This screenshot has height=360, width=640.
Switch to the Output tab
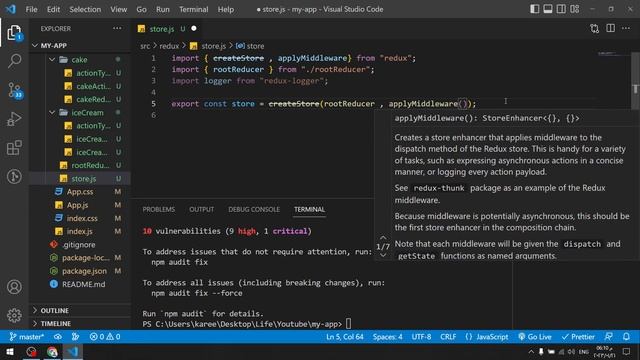tap(201, 209)
